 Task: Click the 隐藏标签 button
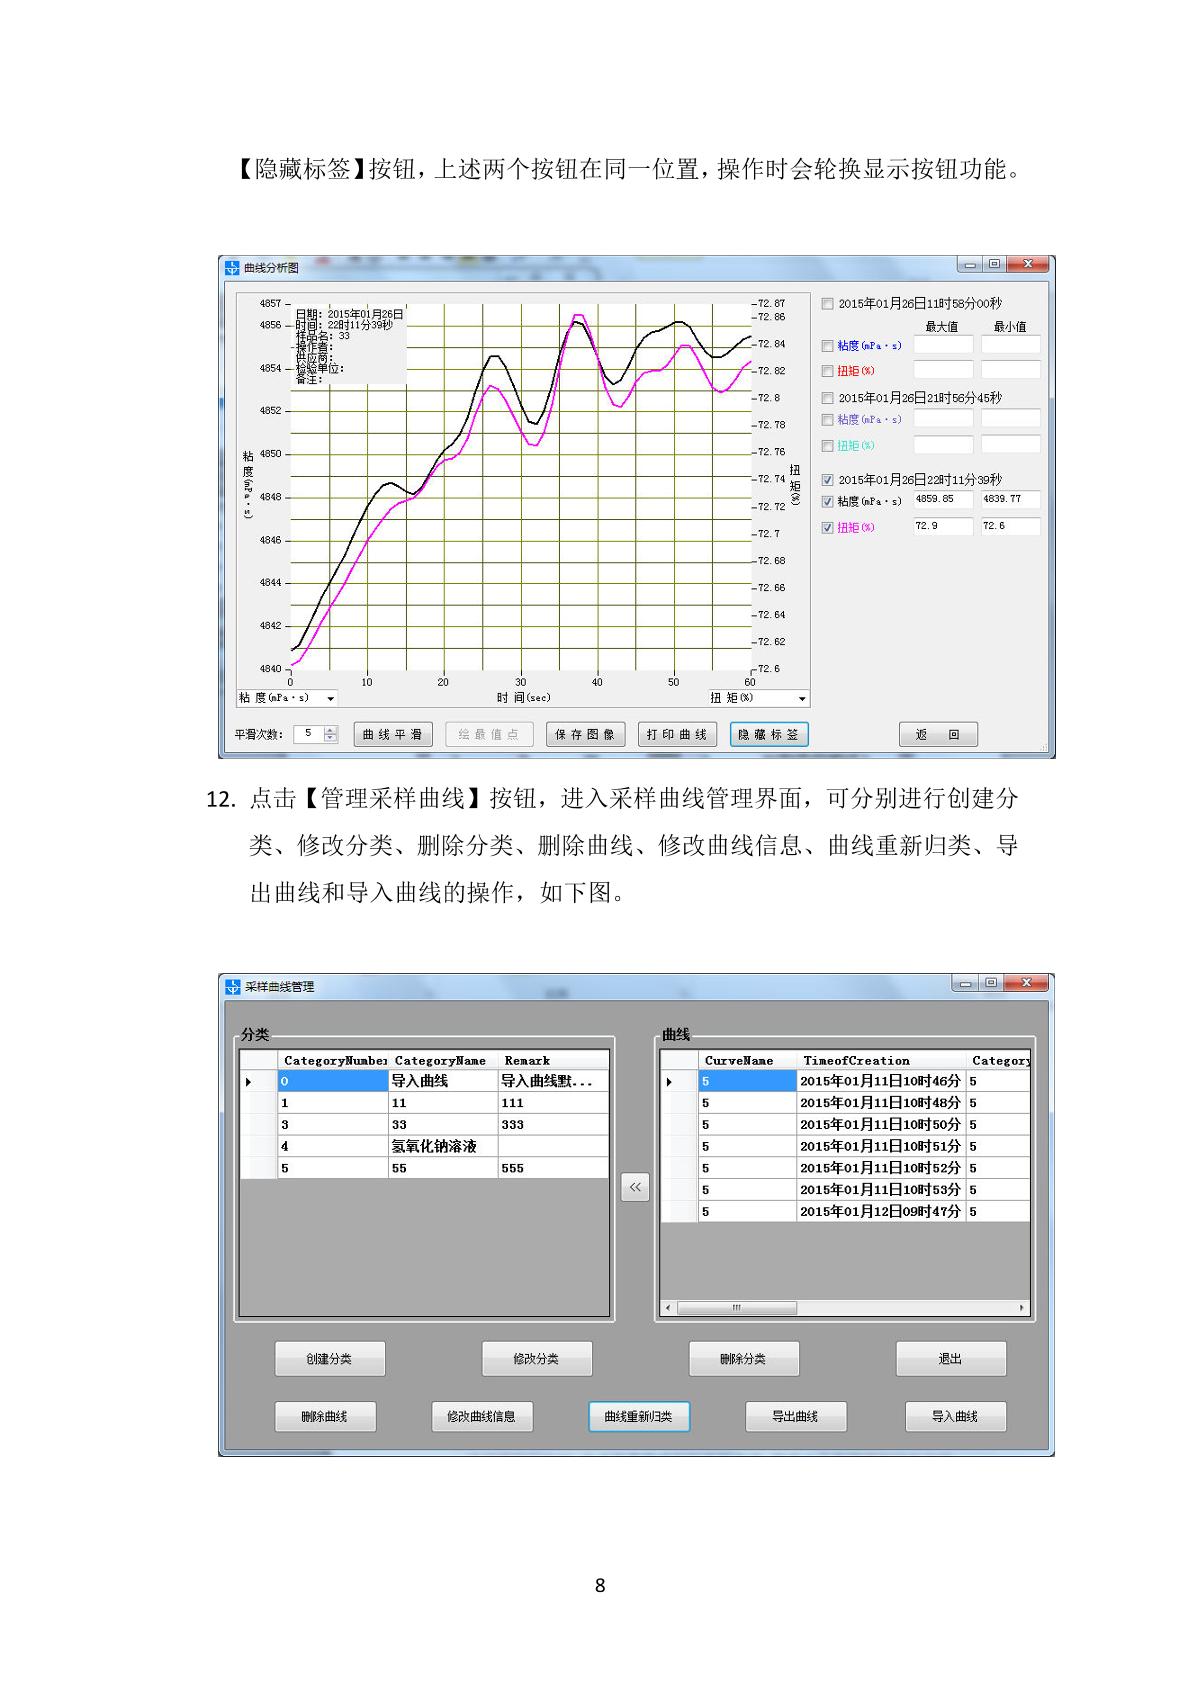(769, 734)
